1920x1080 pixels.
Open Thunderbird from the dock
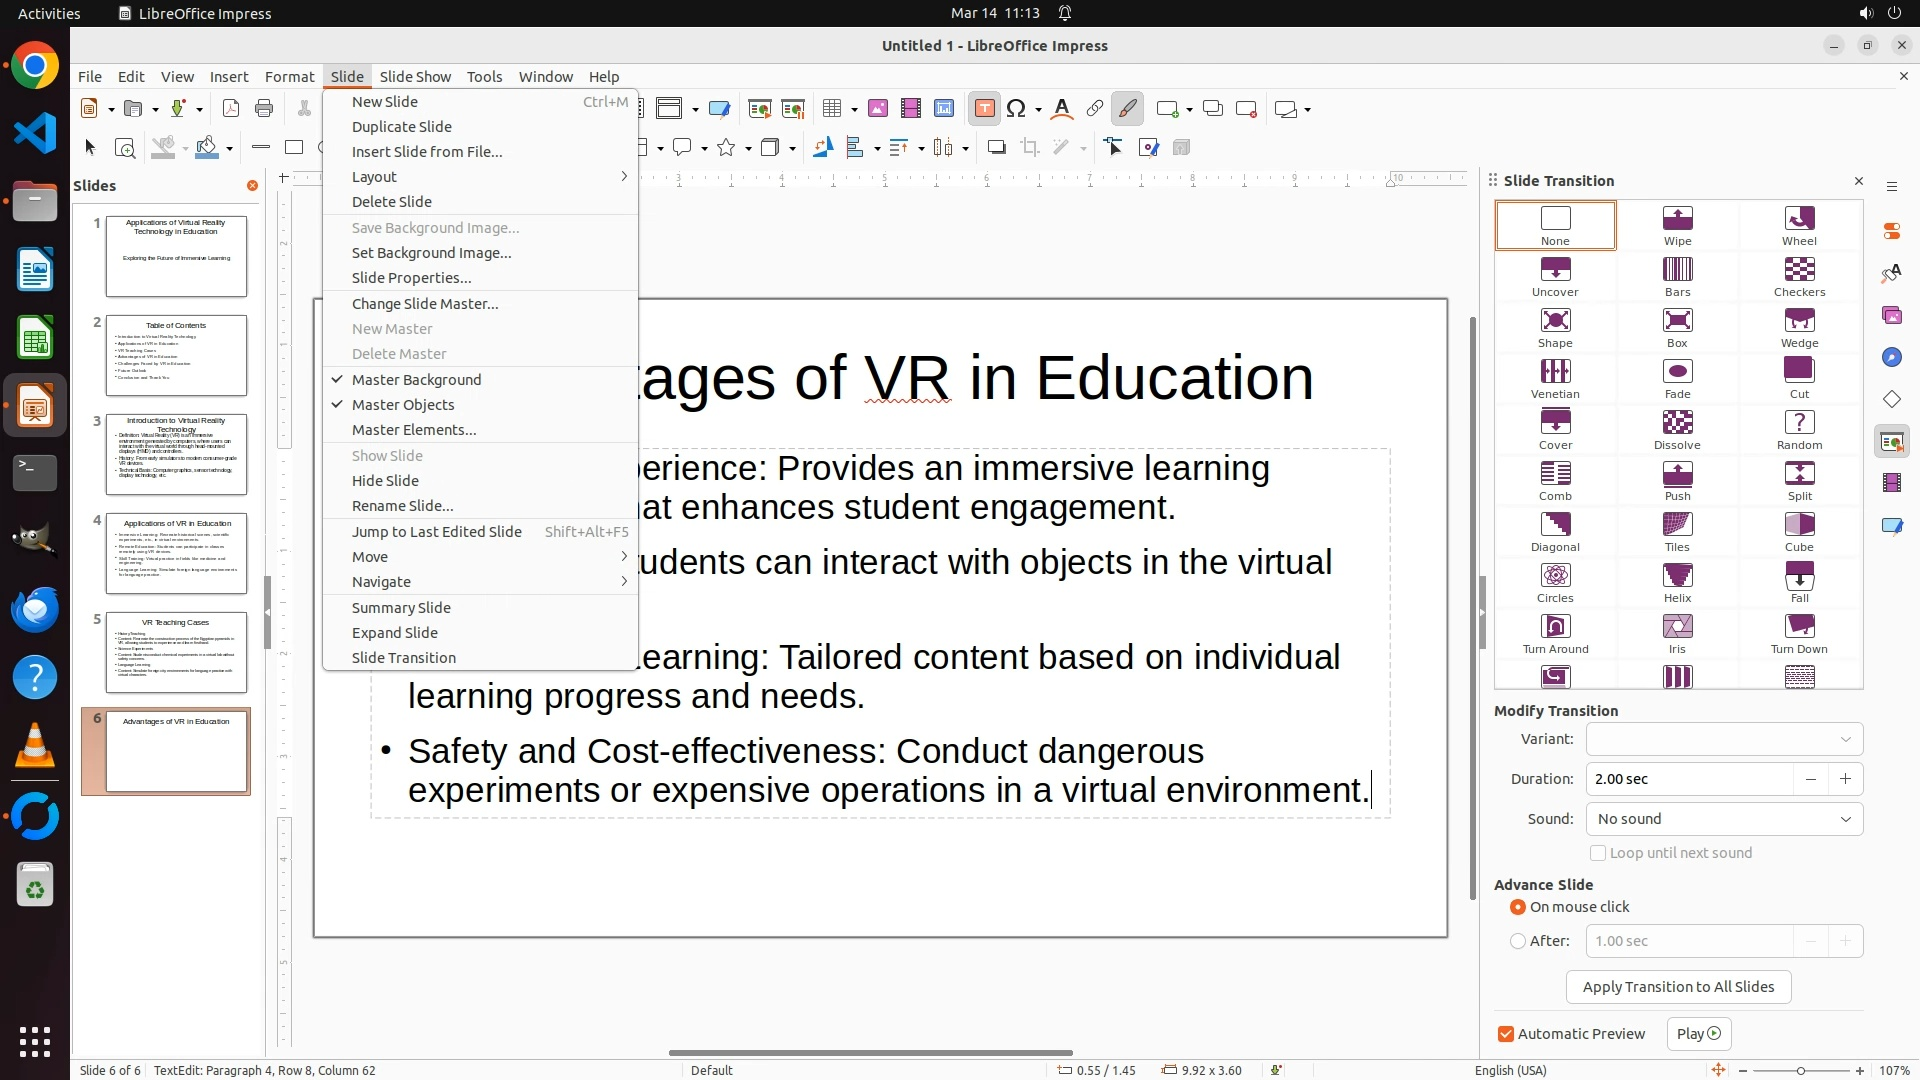tap(35, 610)
